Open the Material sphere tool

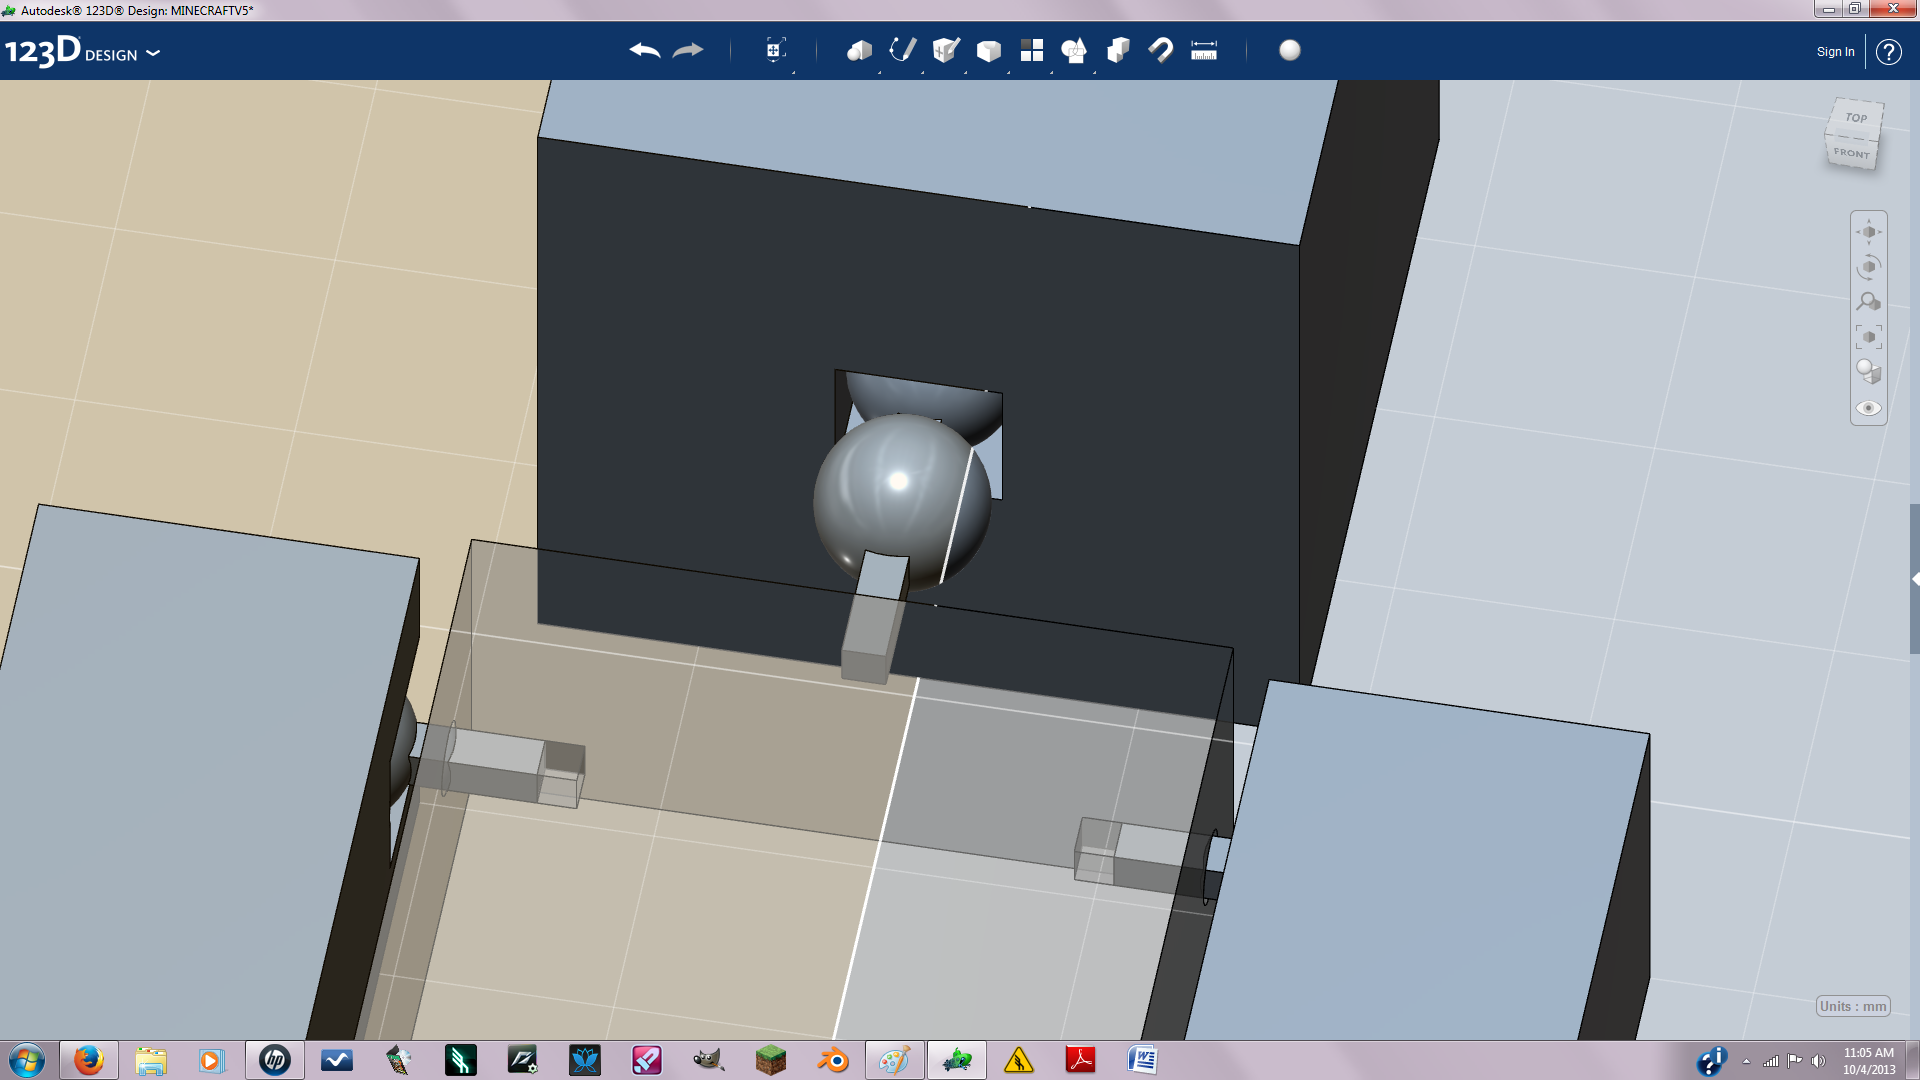click(x=1290, y=50)
